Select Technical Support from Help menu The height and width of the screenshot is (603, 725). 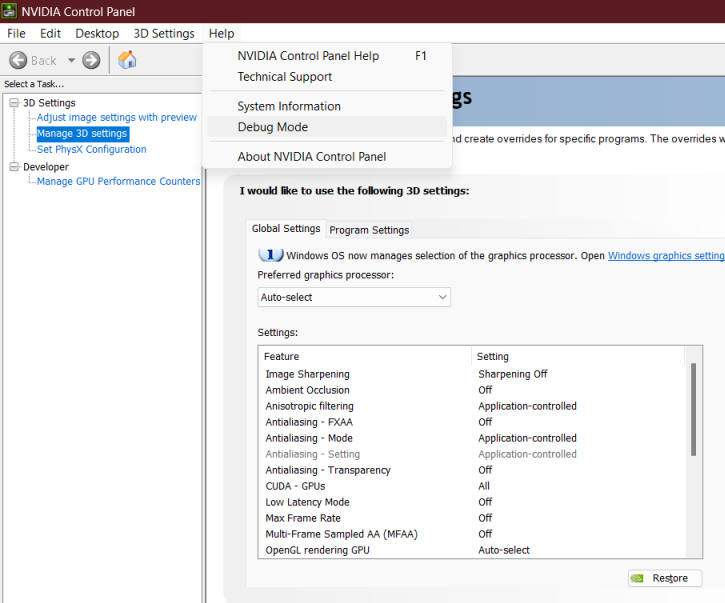(x=327, y=77)
